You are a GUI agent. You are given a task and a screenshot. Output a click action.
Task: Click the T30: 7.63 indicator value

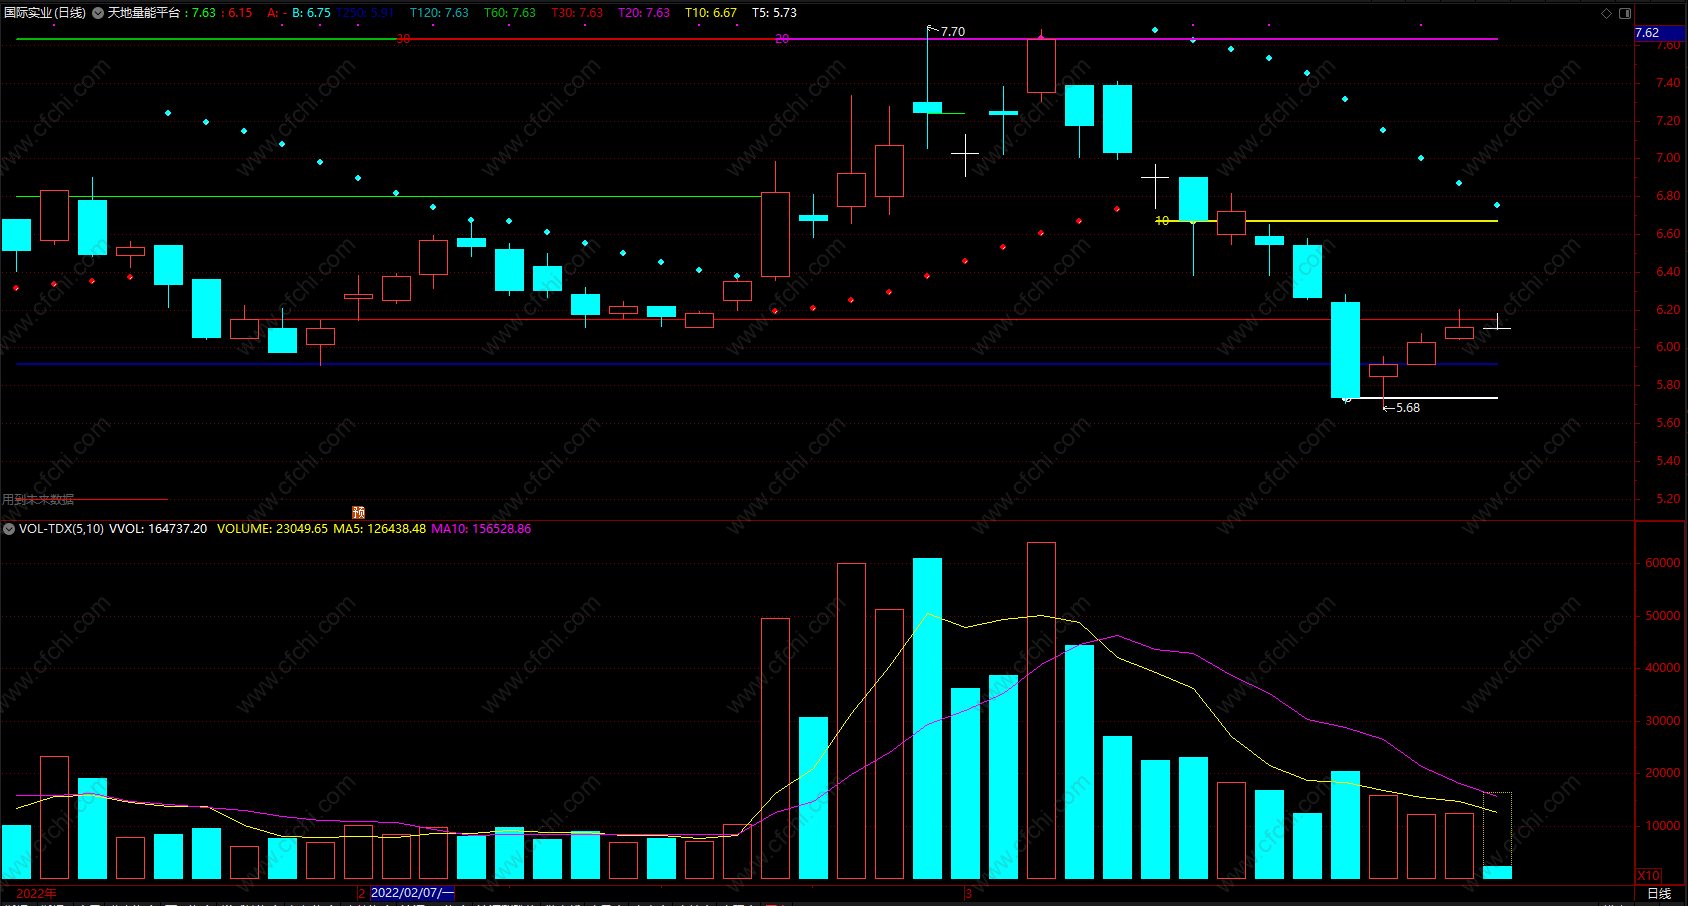(x=577, y=13)
